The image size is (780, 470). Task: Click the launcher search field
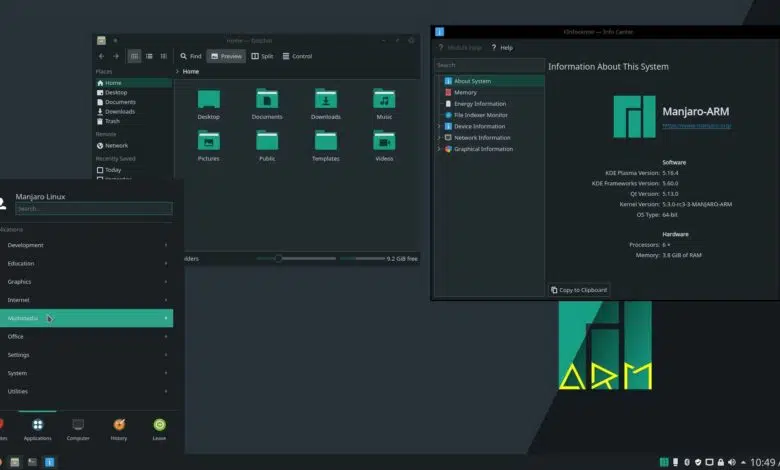point(94,209)
